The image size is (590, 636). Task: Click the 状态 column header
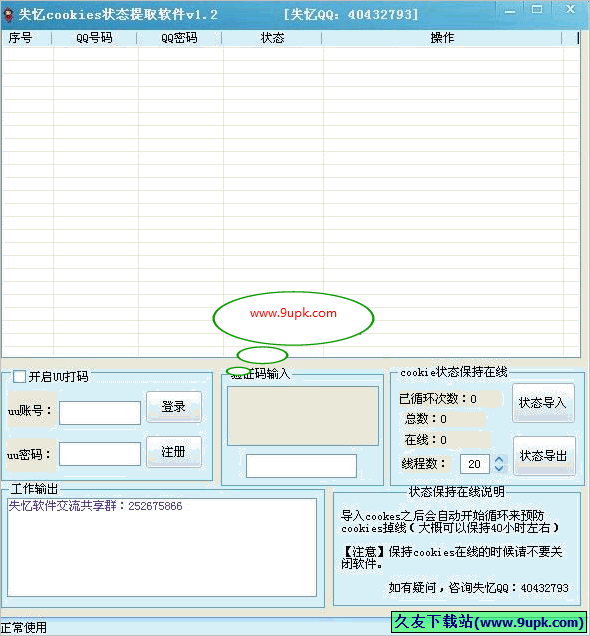272,38
